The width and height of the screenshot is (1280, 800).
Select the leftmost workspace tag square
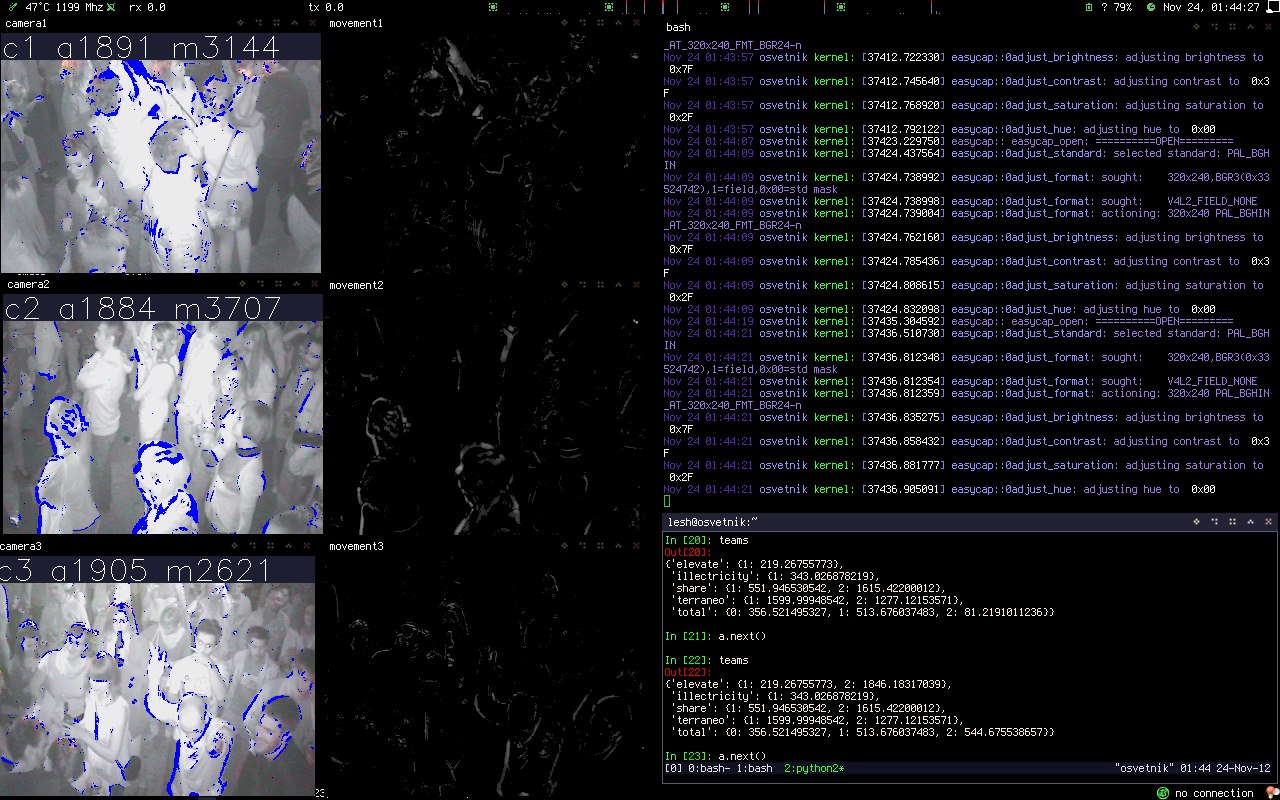coord(492,7)
